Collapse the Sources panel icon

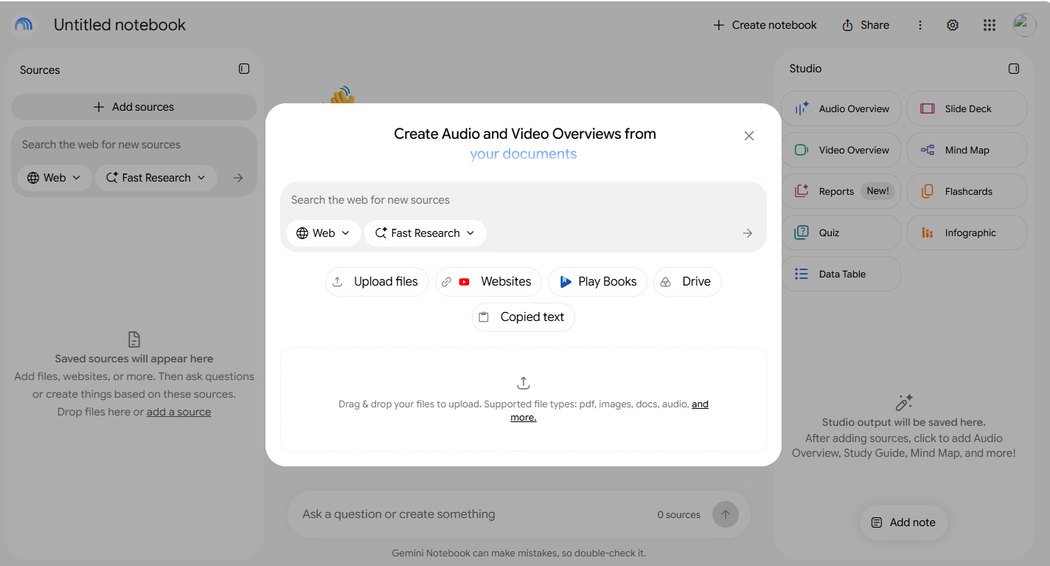point(244,69)
